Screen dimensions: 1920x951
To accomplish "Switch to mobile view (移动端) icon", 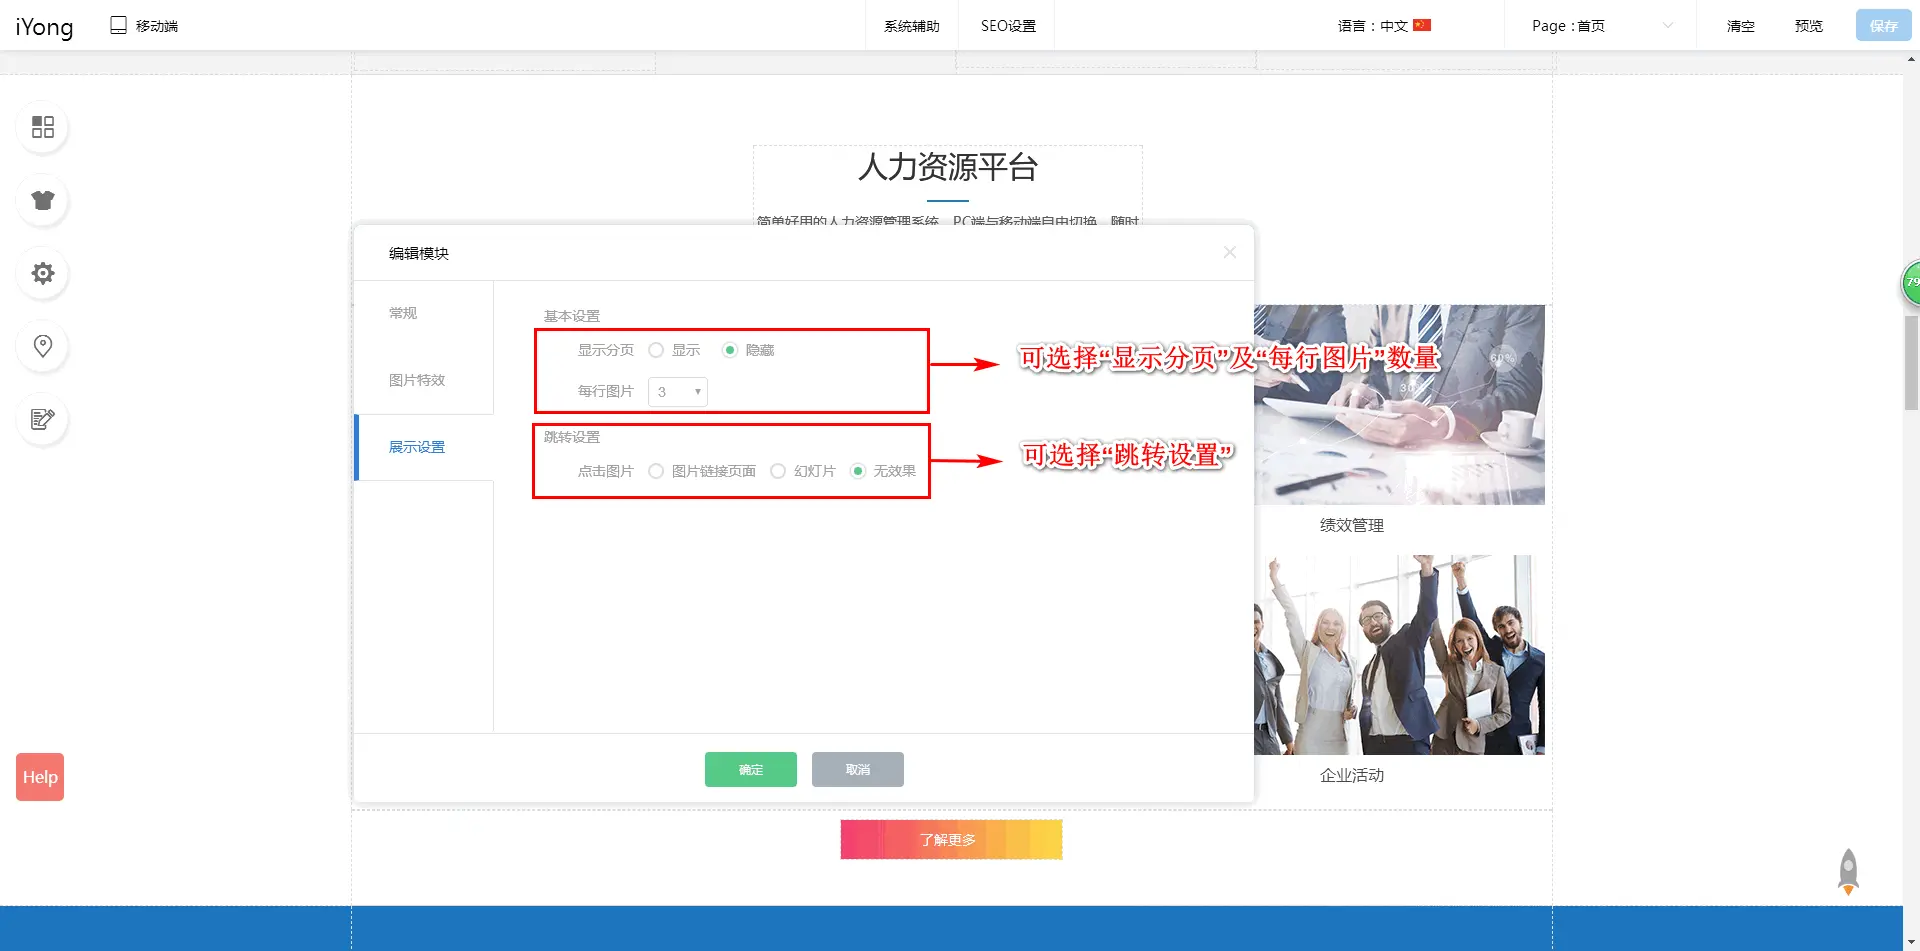I will [x=118, y=25].
